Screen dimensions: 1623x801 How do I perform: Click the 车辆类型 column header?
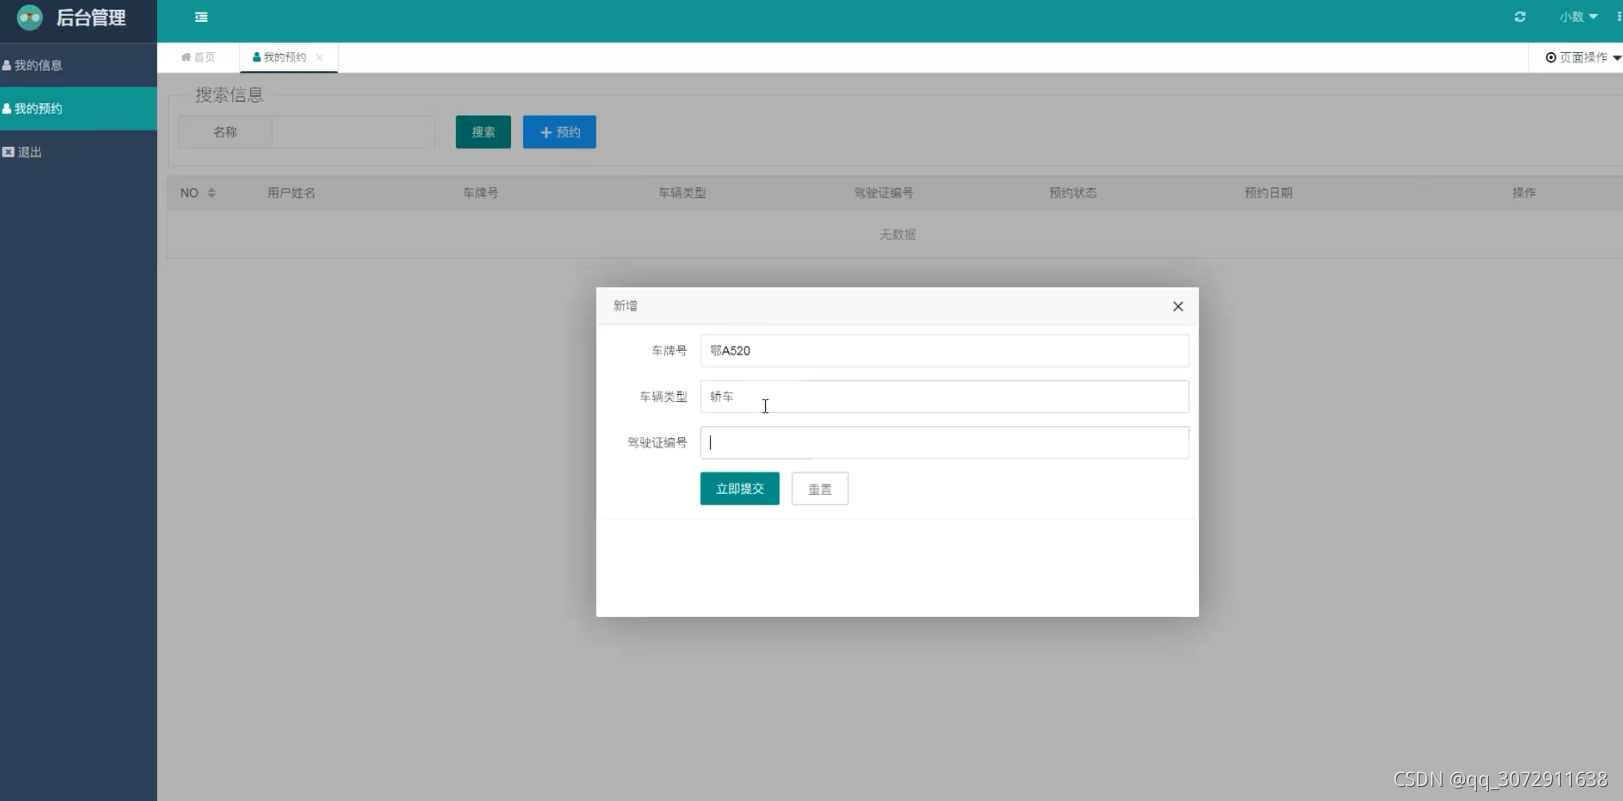[682, 193]
